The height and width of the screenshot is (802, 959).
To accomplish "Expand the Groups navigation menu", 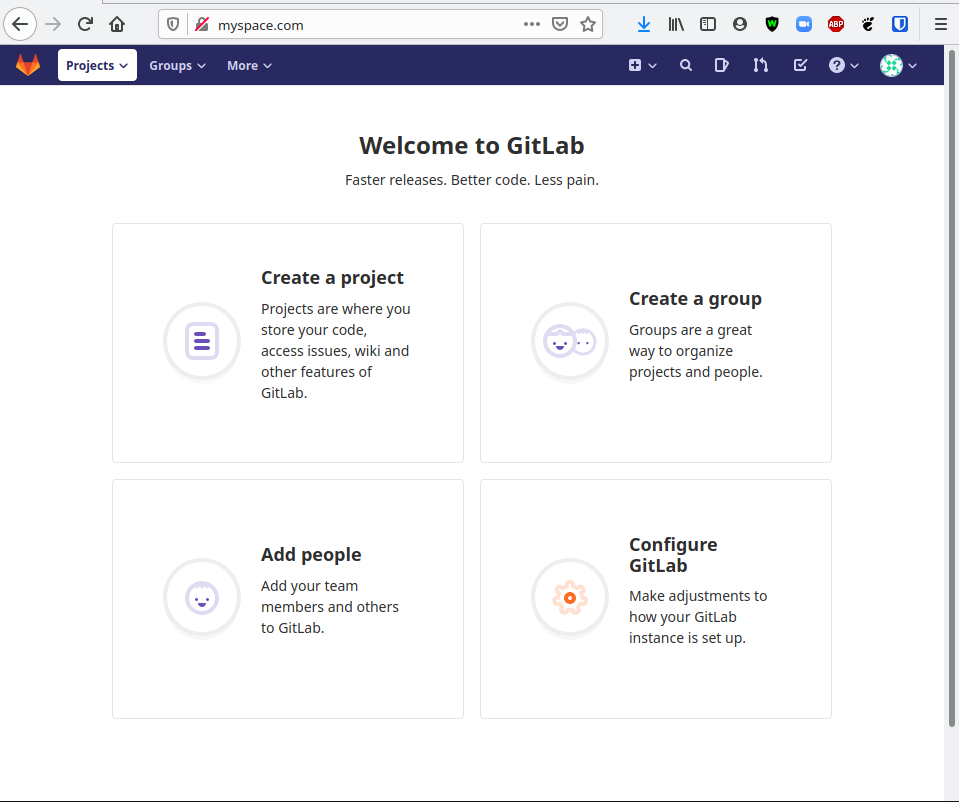I will tap(177, 65).
